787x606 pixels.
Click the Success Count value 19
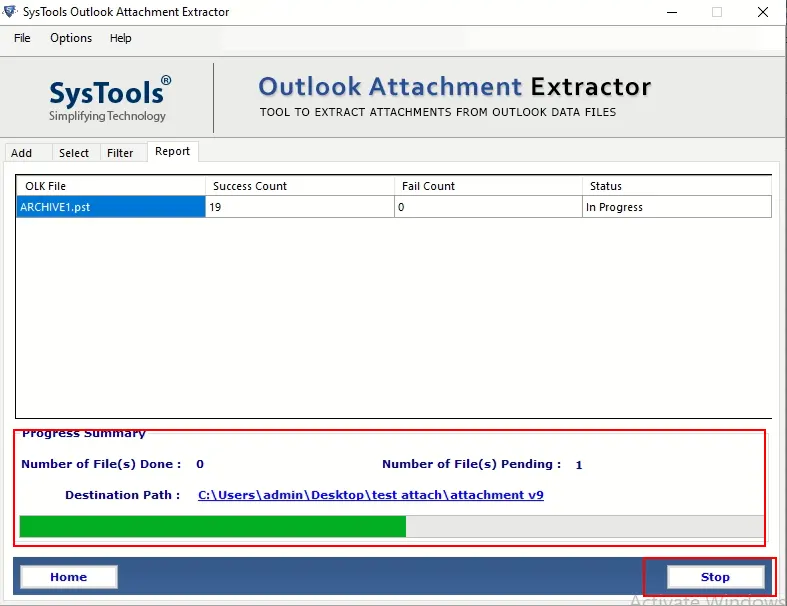click(300, 207)
